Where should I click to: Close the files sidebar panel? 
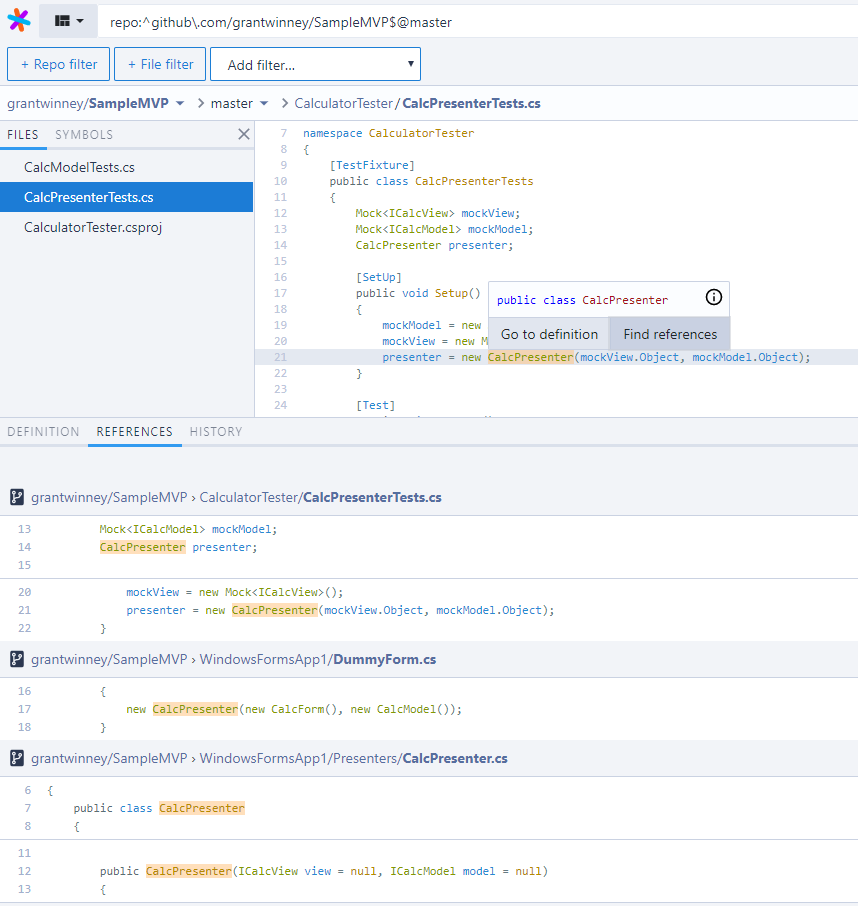243,134
